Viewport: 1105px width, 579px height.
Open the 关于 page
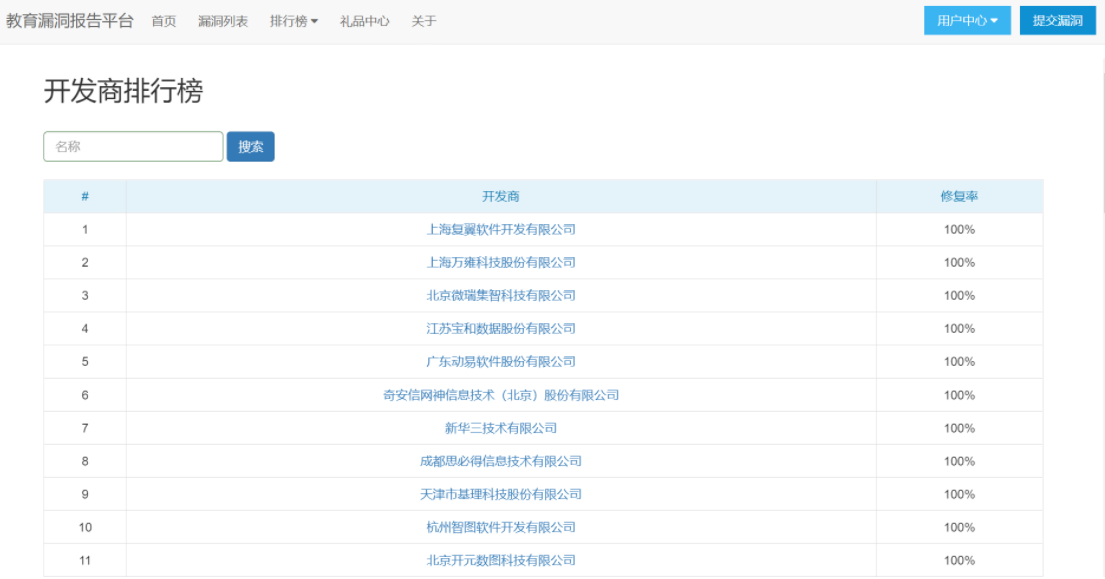pyautogui.click(x=424, y=21)
